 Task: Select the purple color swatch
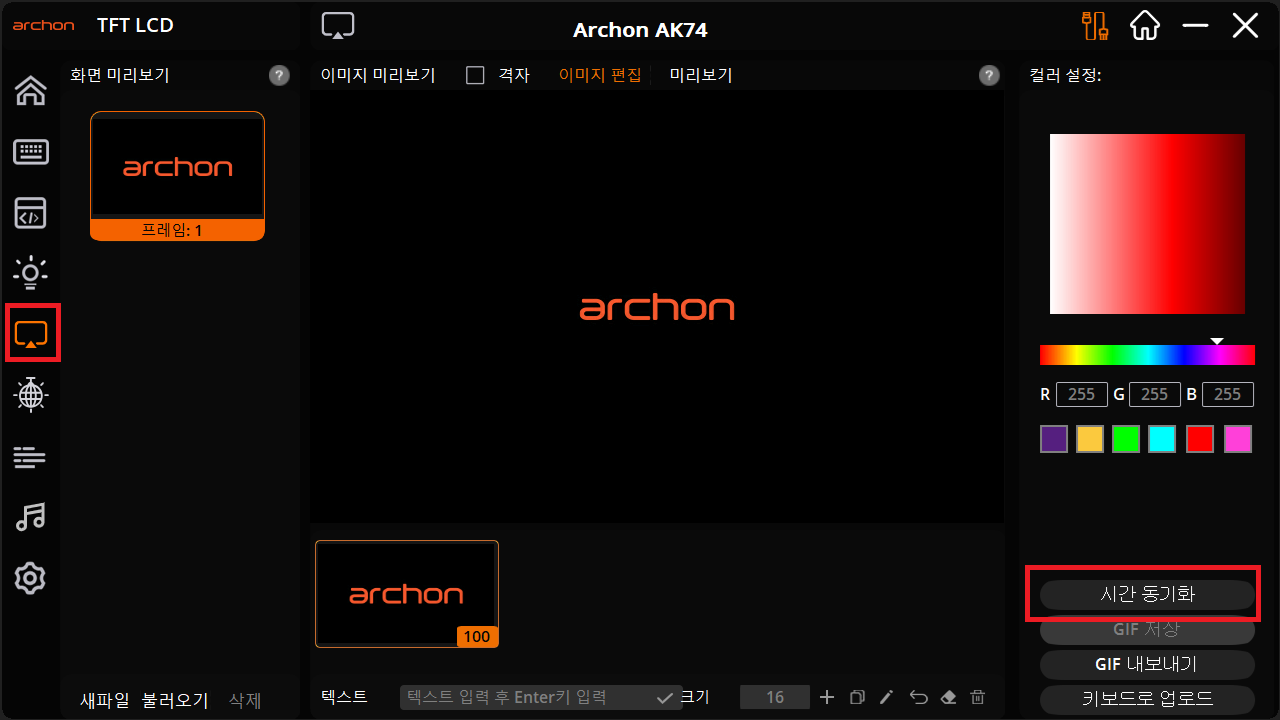coord(1054,439)
